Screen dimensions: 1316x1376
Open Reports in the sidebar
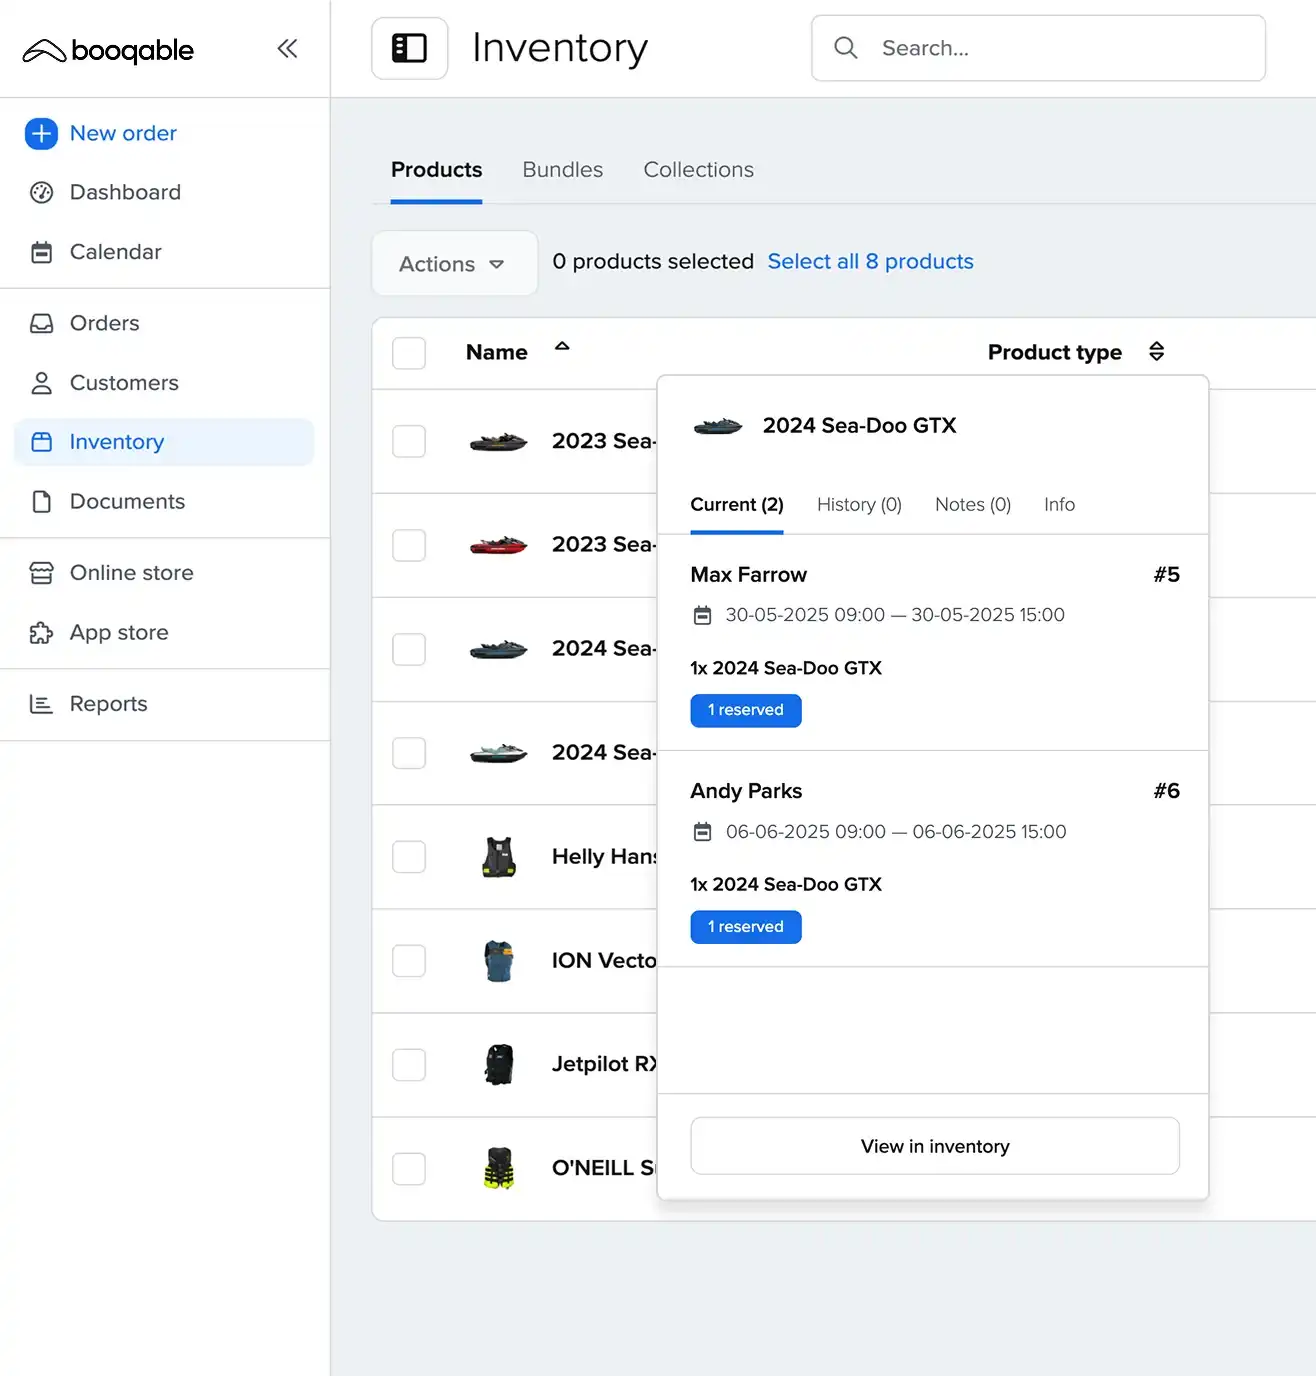108,704
